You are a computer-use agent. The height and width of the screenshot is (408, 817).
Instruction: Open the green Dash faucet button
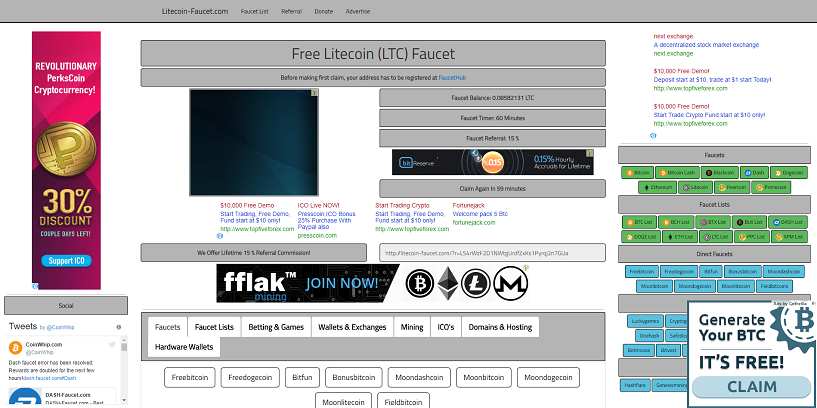point(754,172)
